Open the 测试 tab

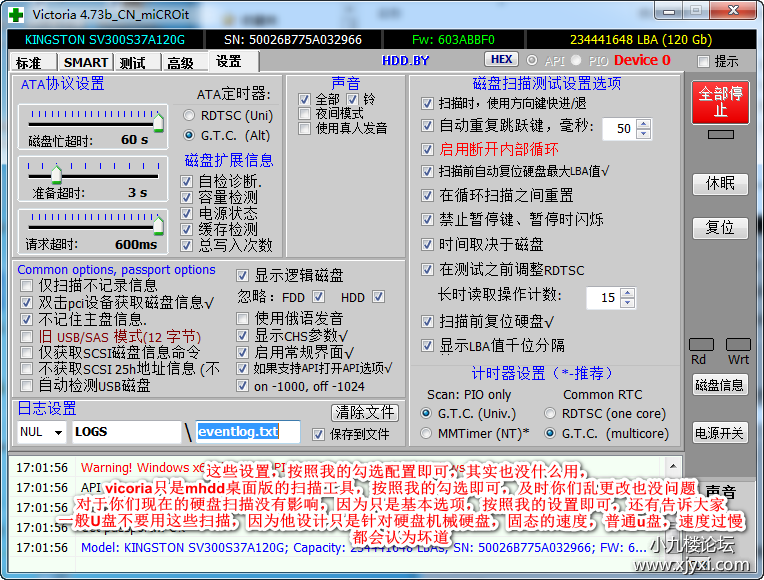coord(133,62)
